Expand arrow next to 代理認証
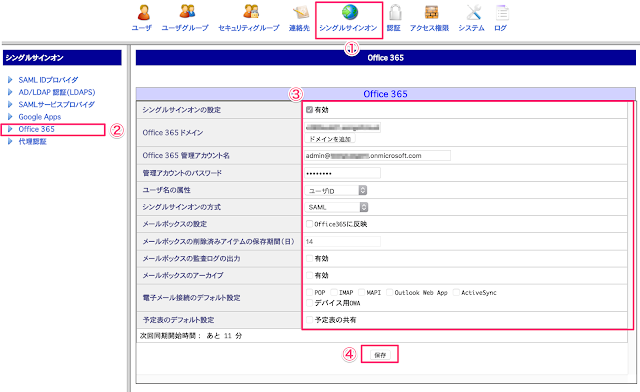This screenshot has width=640, height=392. pos(10,141)
